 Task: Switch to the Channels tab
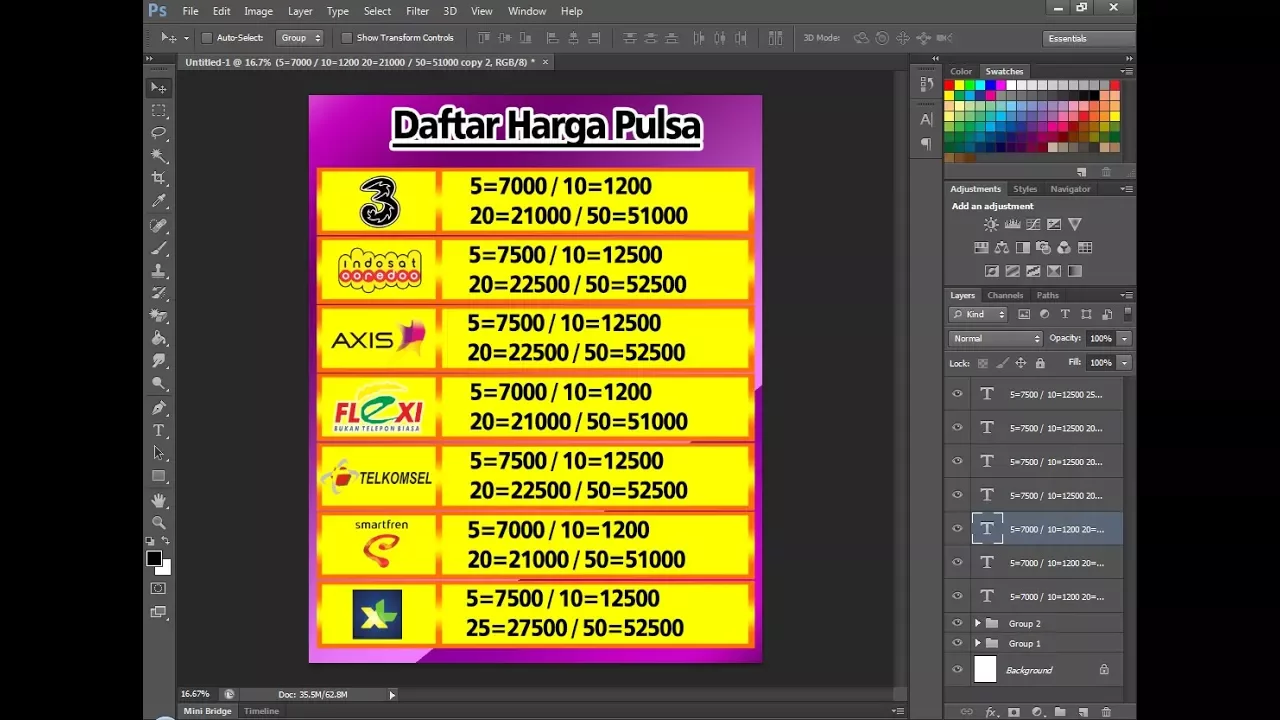[x=1005, y=295]
